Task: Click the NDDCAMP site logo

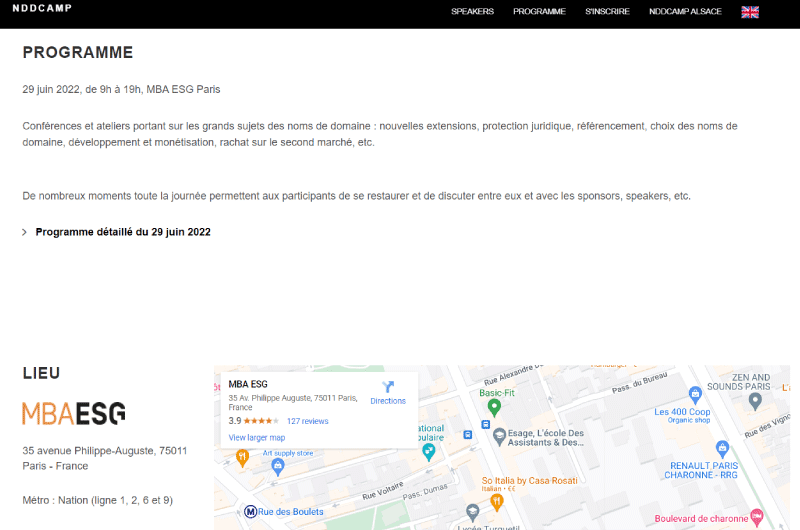Action: tap(42, 8)
